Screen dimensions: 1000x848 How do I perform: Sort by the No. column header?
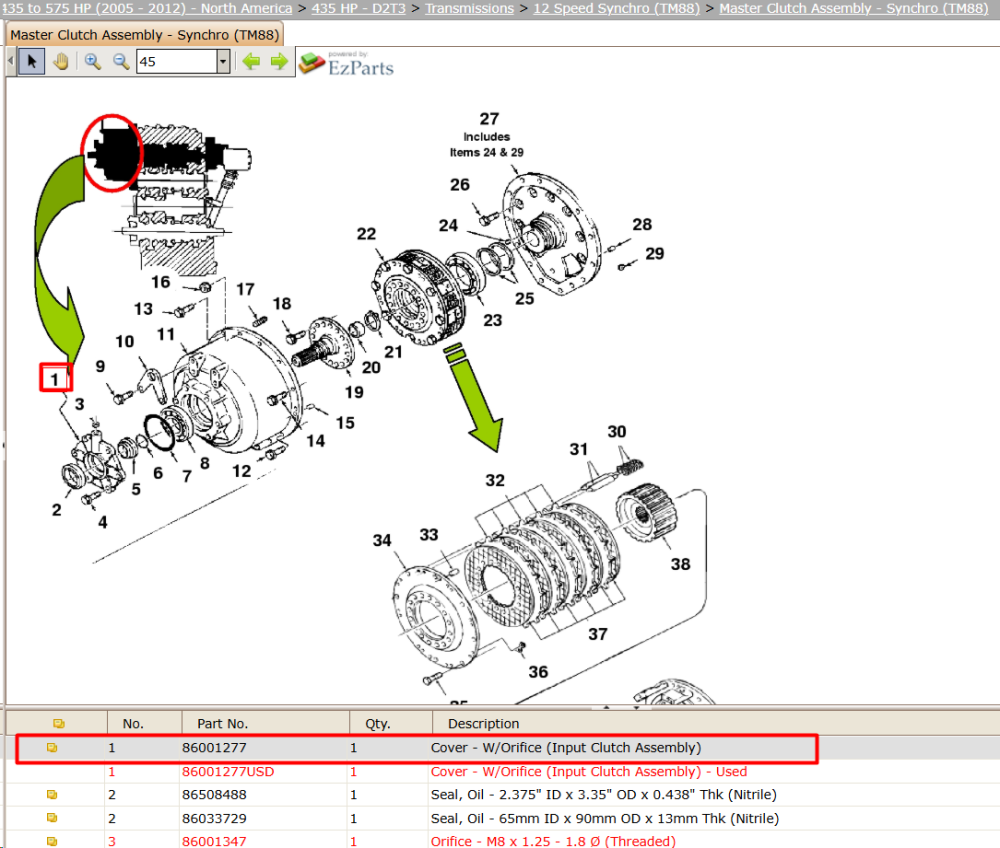(145, 724)
